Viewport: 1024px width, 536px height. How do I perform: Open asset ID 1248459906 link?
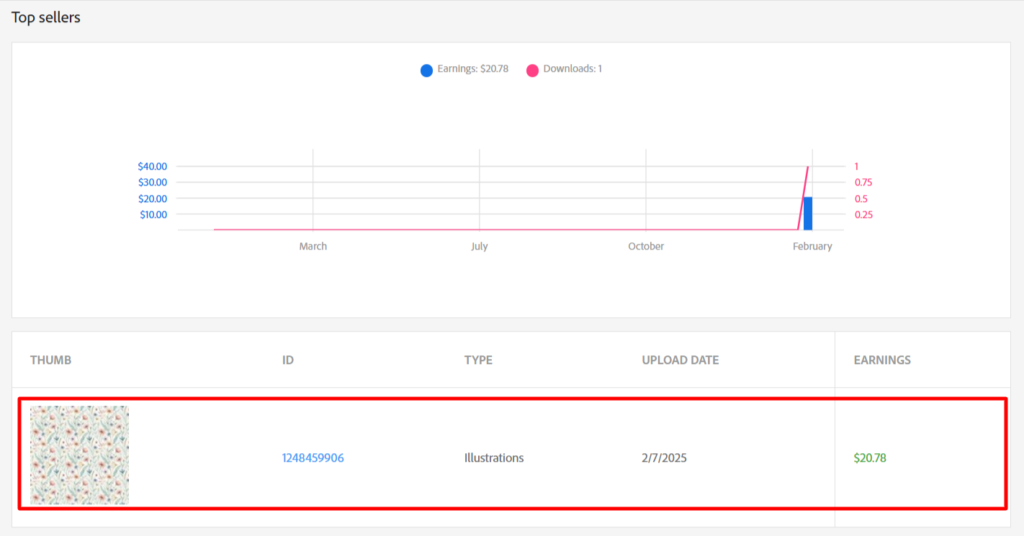click(313, 458)
